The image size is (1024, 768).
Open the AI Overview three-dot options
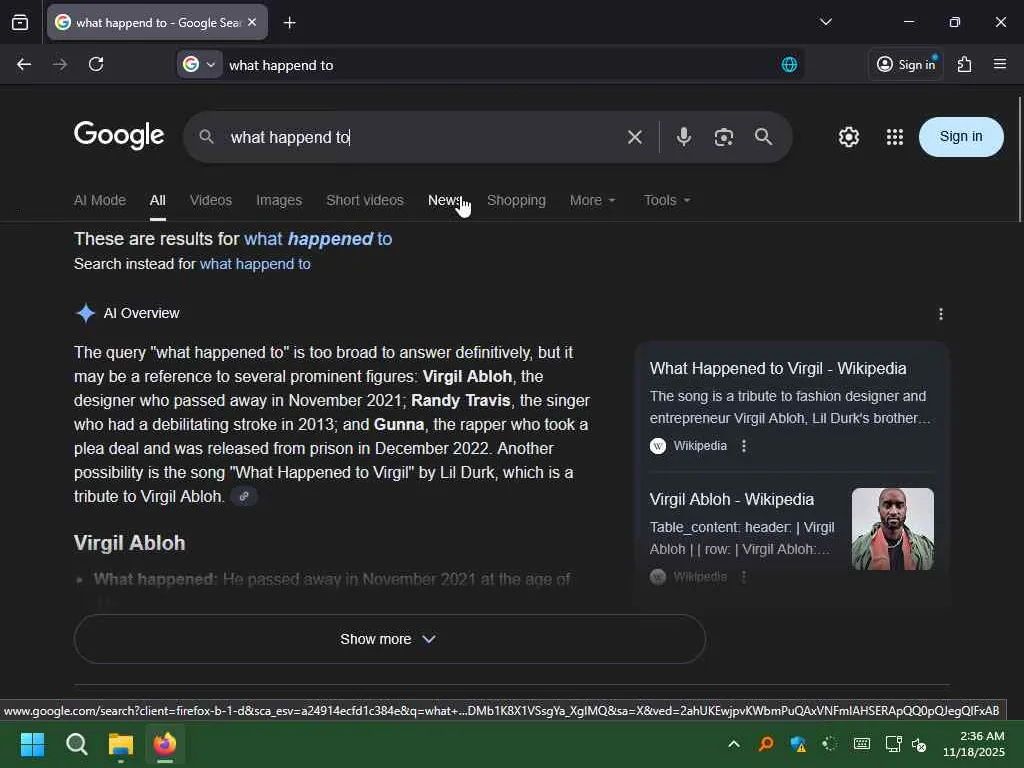pos(940,314)
